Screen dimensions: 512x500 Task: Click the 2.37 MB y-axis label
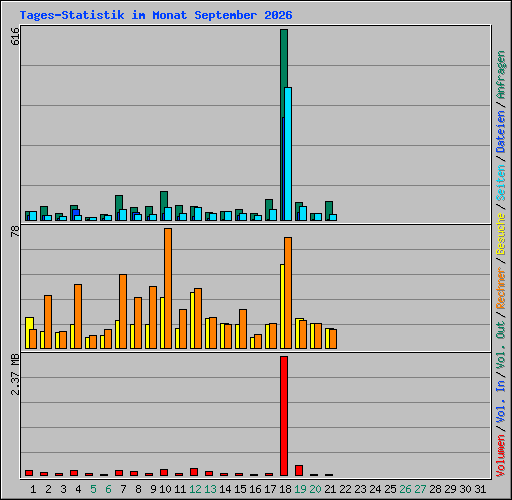(x=15, y=375)
